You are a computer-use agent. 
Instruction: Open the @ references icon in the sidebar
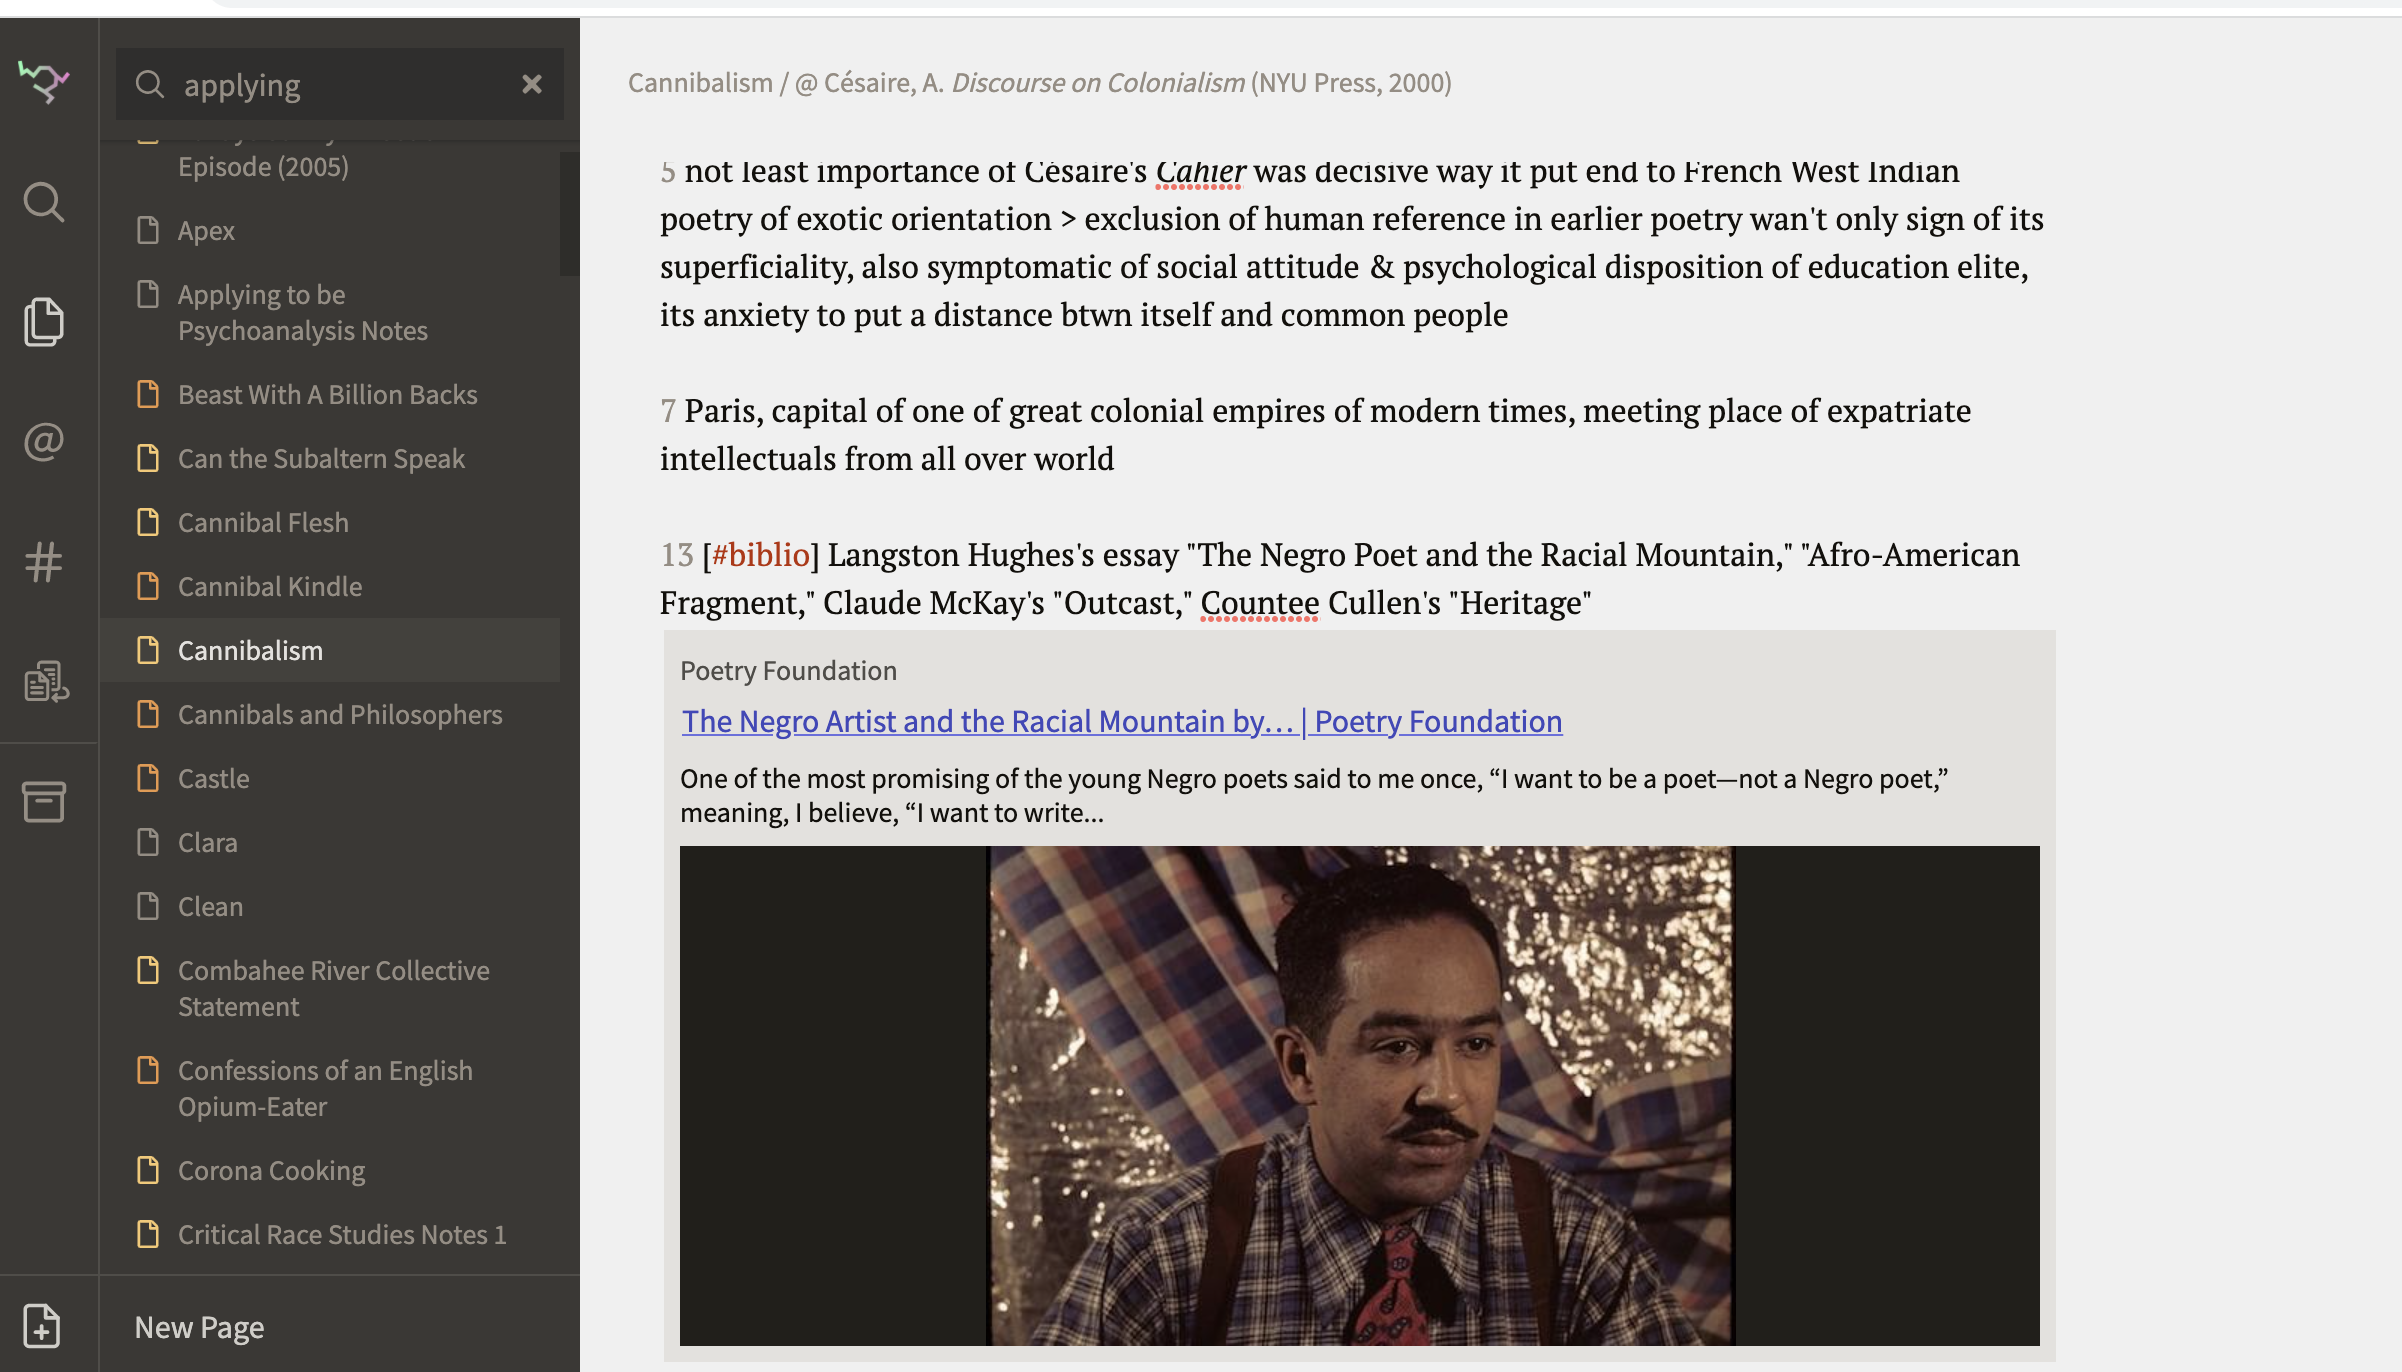(x=43, y=441)
